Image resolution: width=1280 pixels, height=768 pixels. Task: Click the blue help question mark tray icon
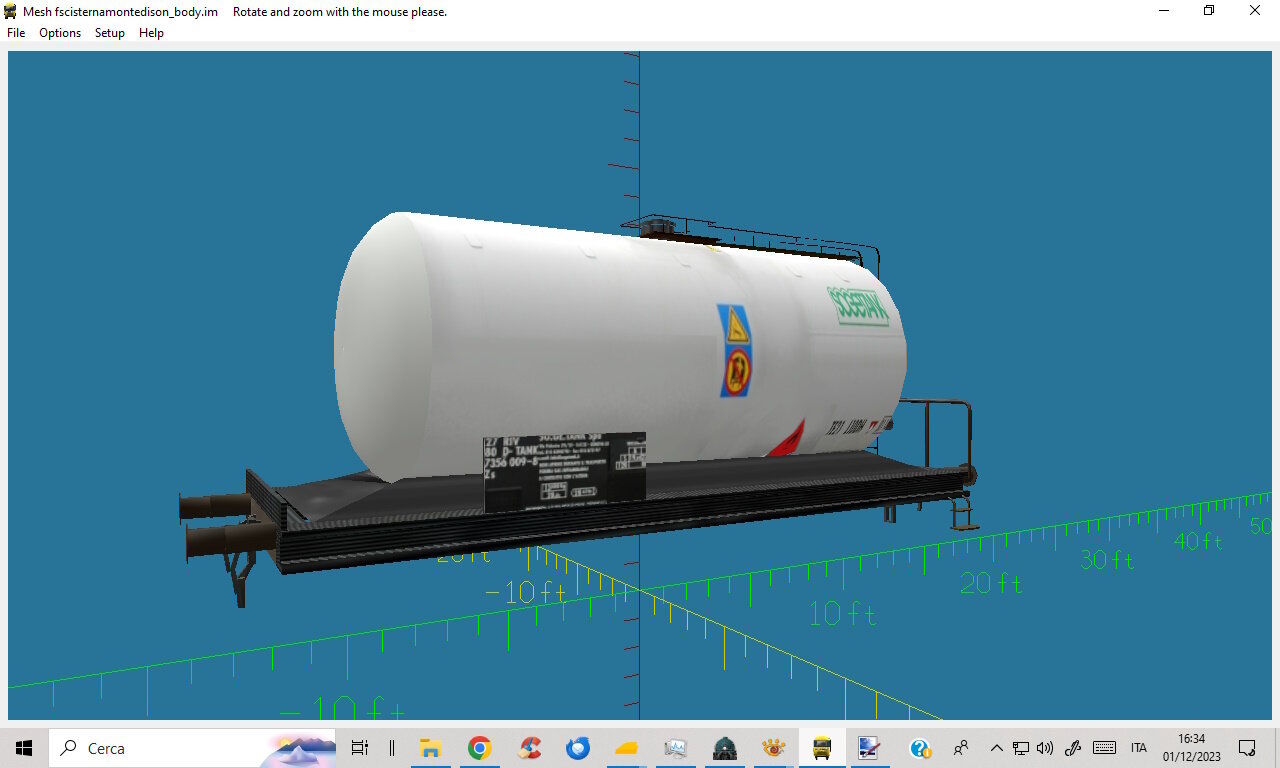pyautogui.click(x=920, y=748)
